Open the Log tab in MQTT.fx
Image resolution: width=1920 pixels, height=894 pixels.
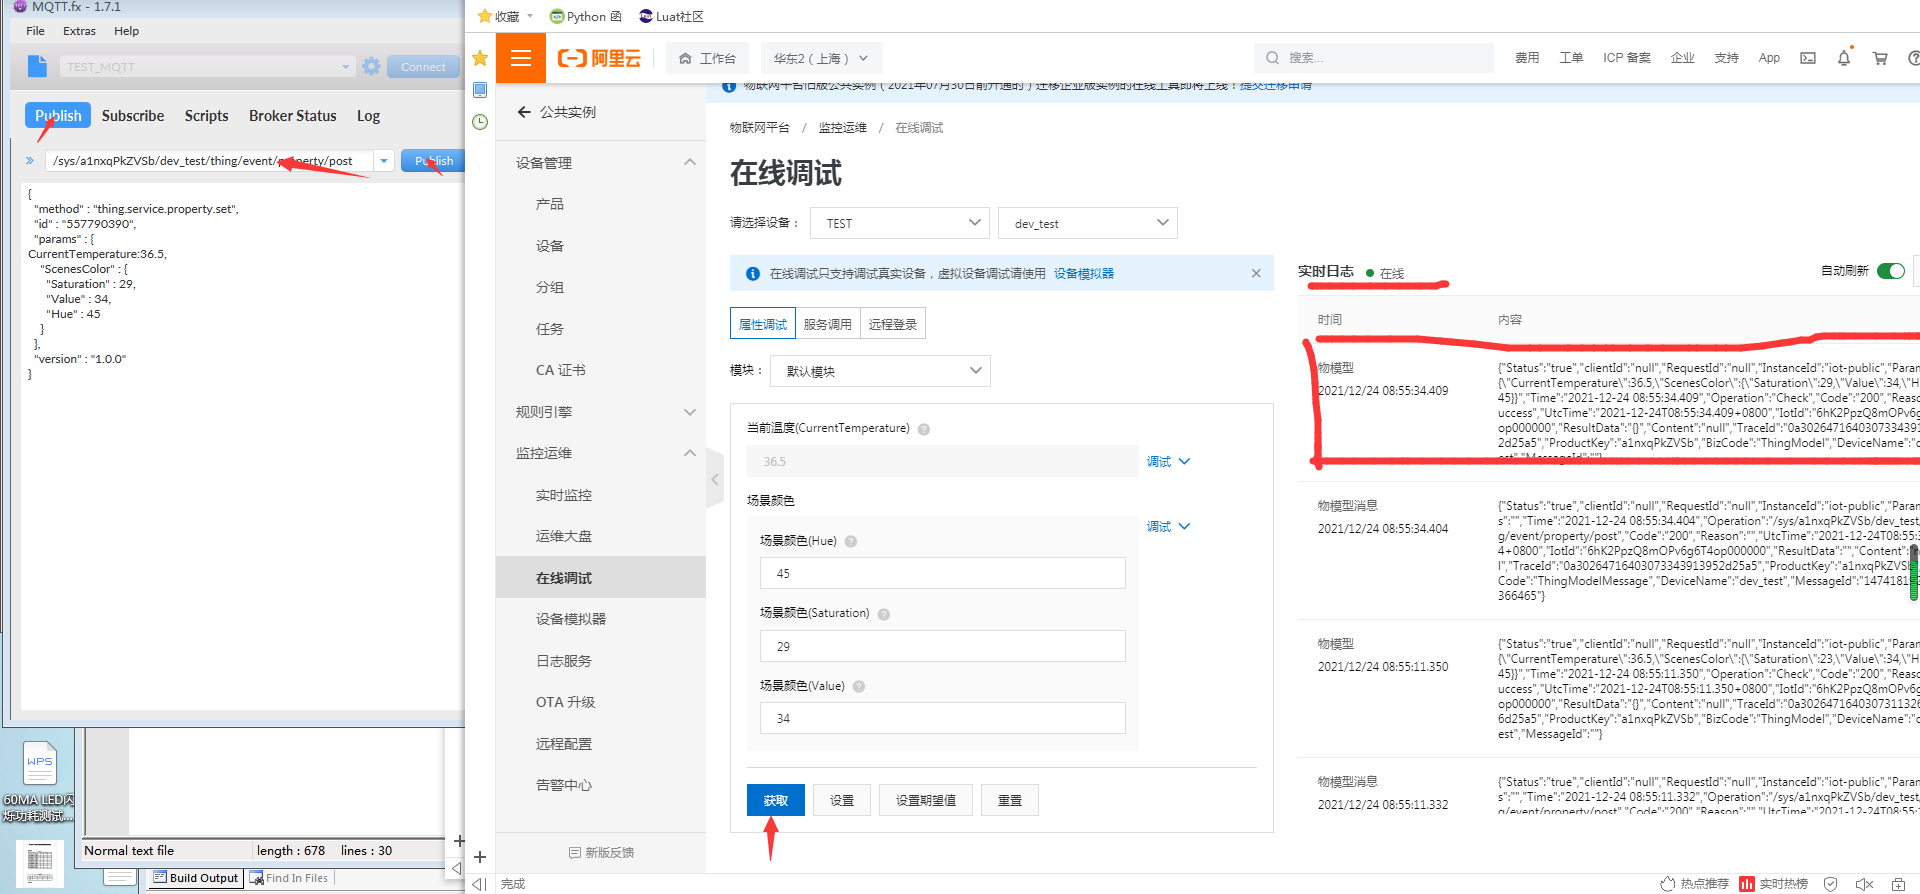click(368, 116)
